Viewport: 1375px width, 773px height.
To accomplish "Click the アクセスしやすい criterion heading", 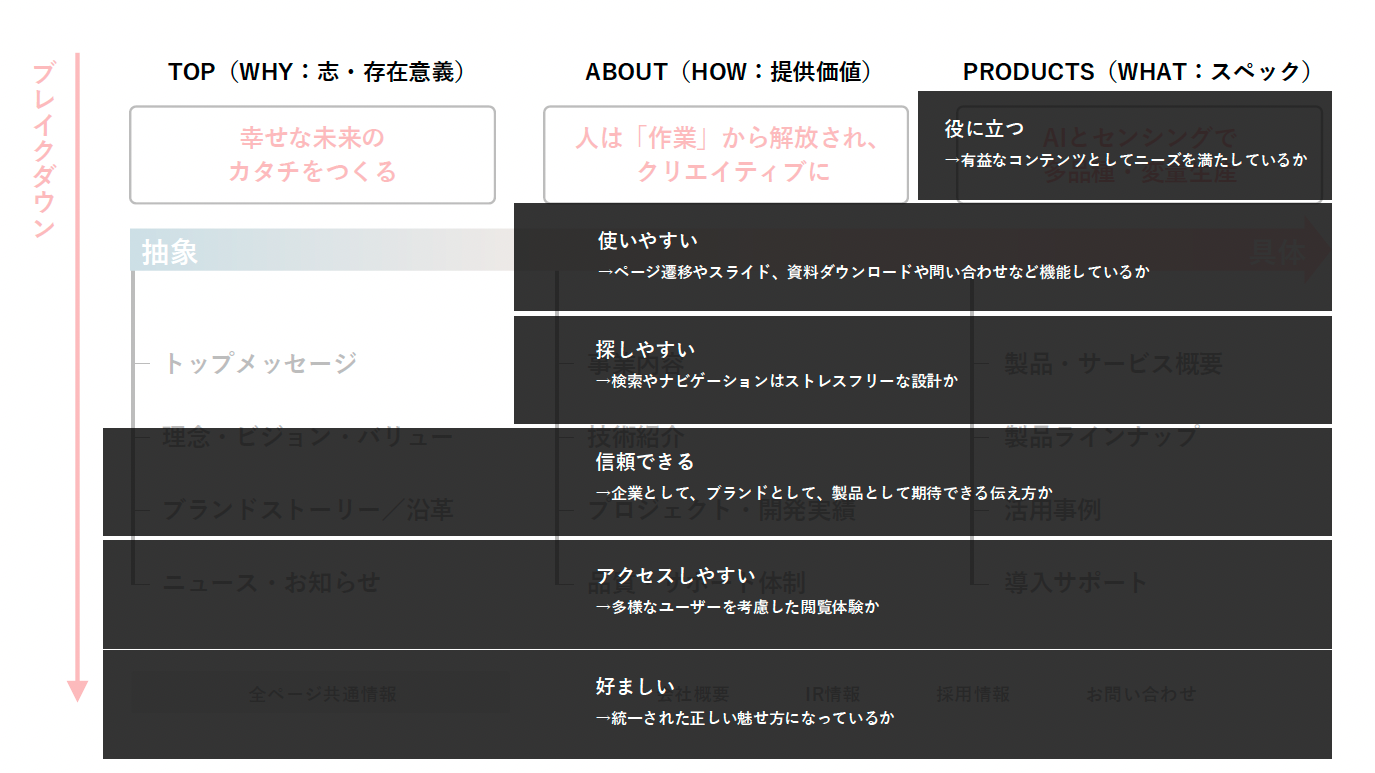I will (675, 575).
